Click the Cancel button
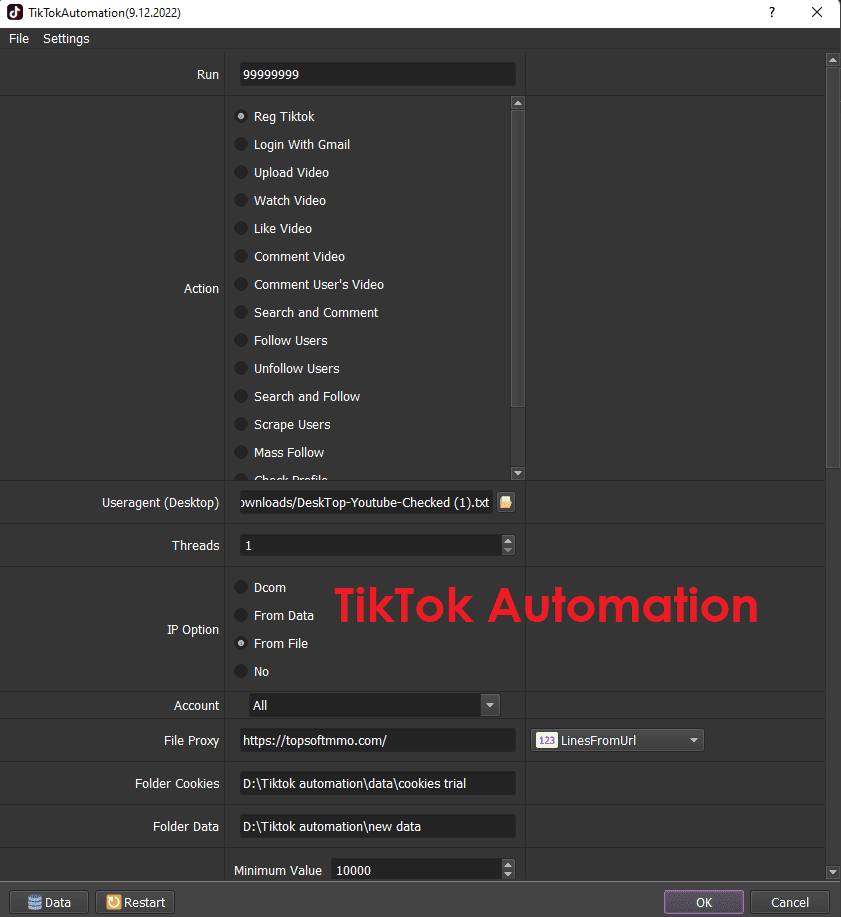This screenshot has width=841, height=917. (790, 902)
